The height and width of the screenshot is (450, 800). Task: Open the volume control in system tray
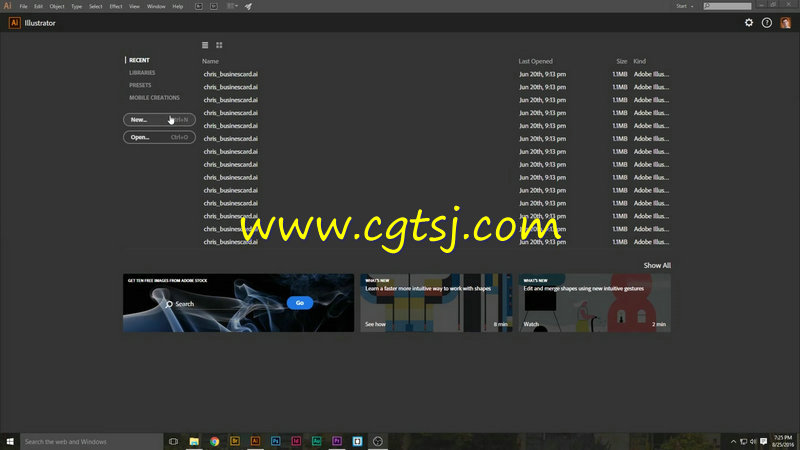pos(753,442)
